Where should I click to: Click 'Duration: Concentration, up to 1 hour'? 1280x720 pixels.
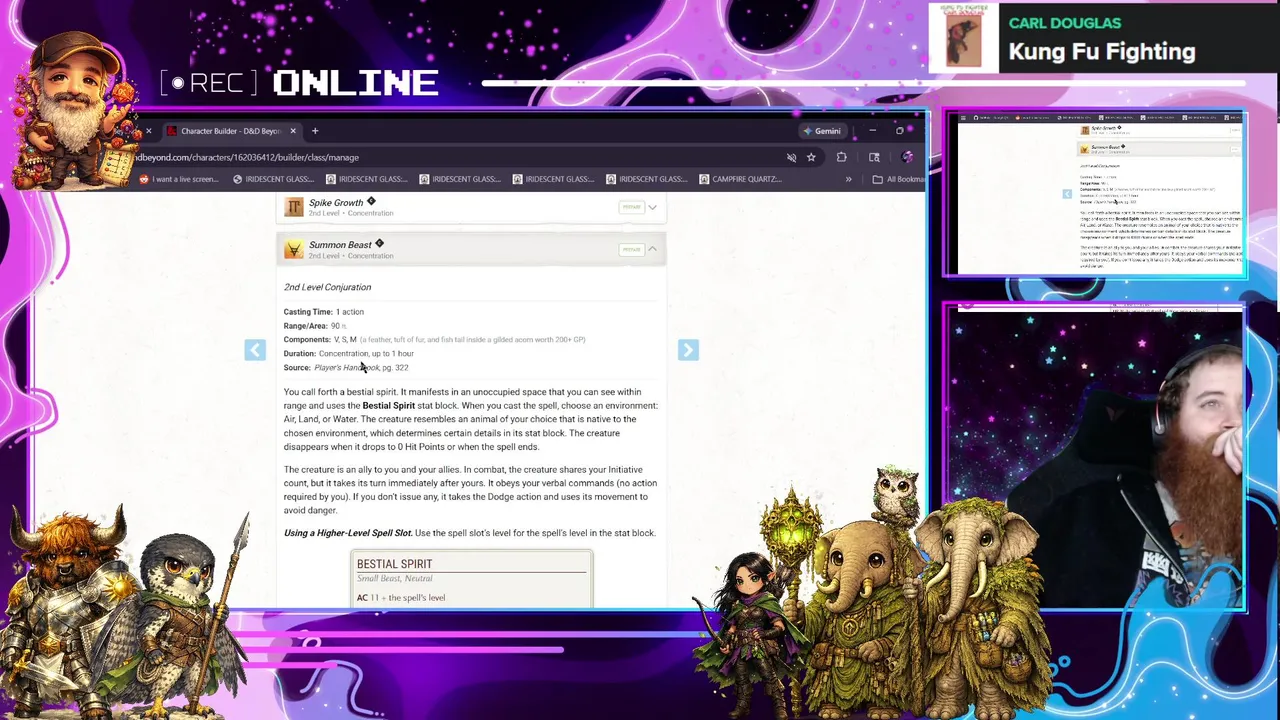(349, 354)
